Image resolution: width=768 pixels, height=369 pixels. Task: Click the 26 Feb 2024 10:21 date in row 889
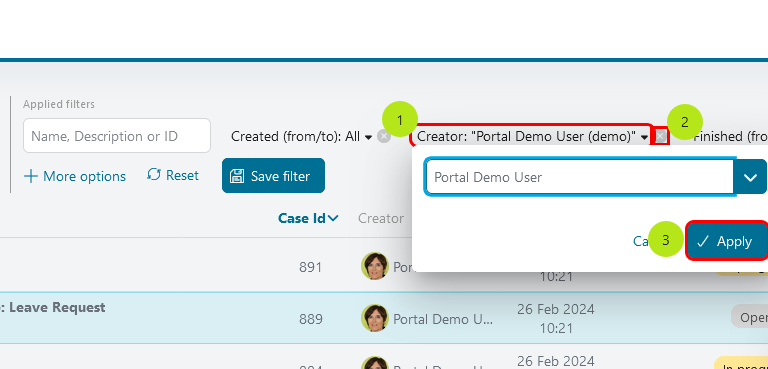[556, 319]
